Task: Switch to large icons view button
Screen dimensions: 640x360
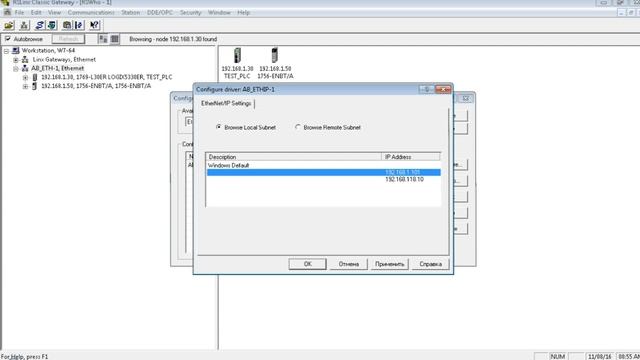Action: (103, 39)
